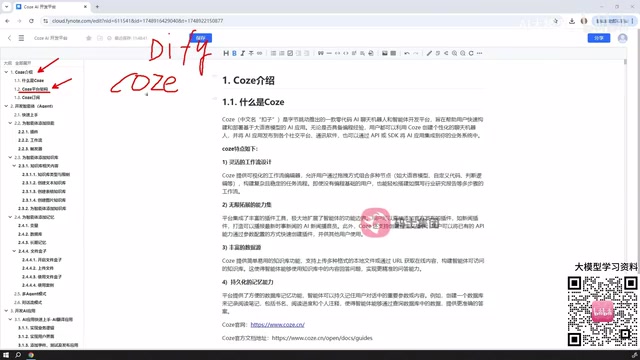640x360 pixels.
Task: Open outline item 1.2 Coze平台架构
Action: pos(31,89)
